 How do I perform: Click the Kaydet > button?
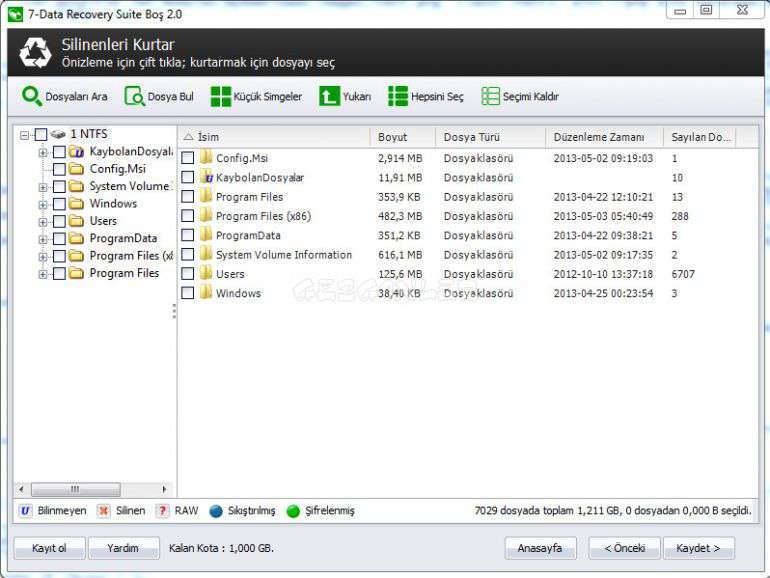(x=698, y=548)
